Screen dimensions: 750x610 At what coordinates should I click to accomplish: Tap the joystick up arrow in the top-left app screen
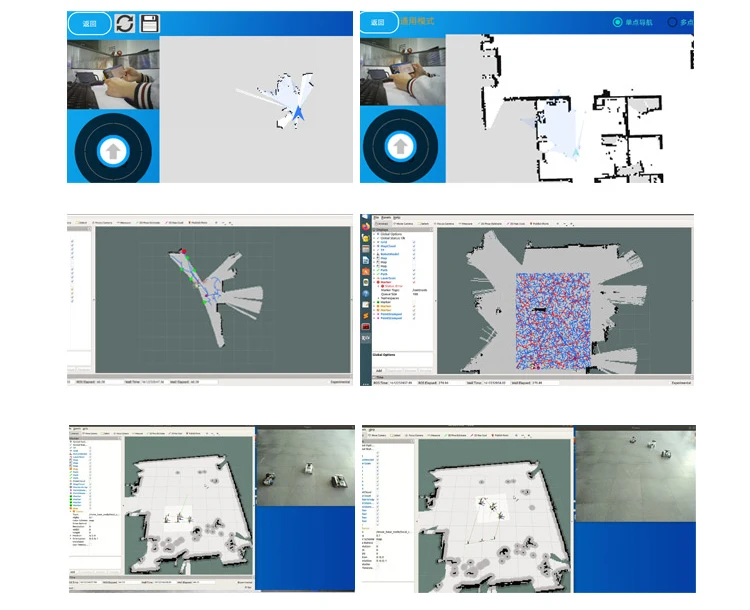click(x=113, y=151)
